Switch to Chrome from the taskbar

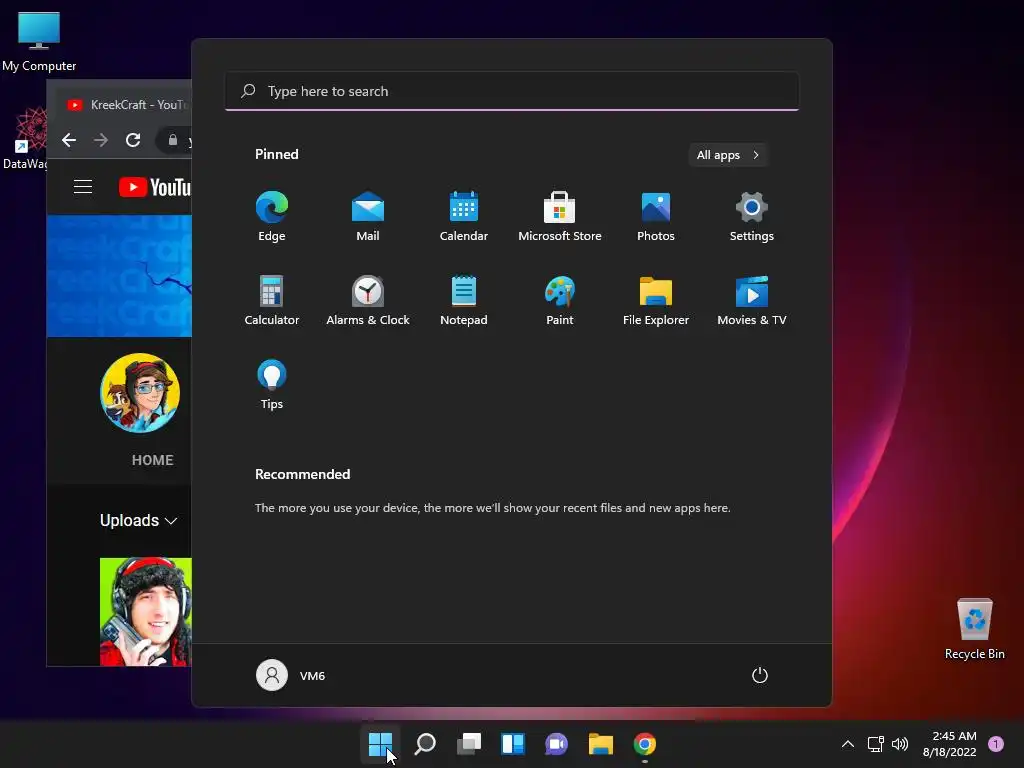(x=645, y=744)
